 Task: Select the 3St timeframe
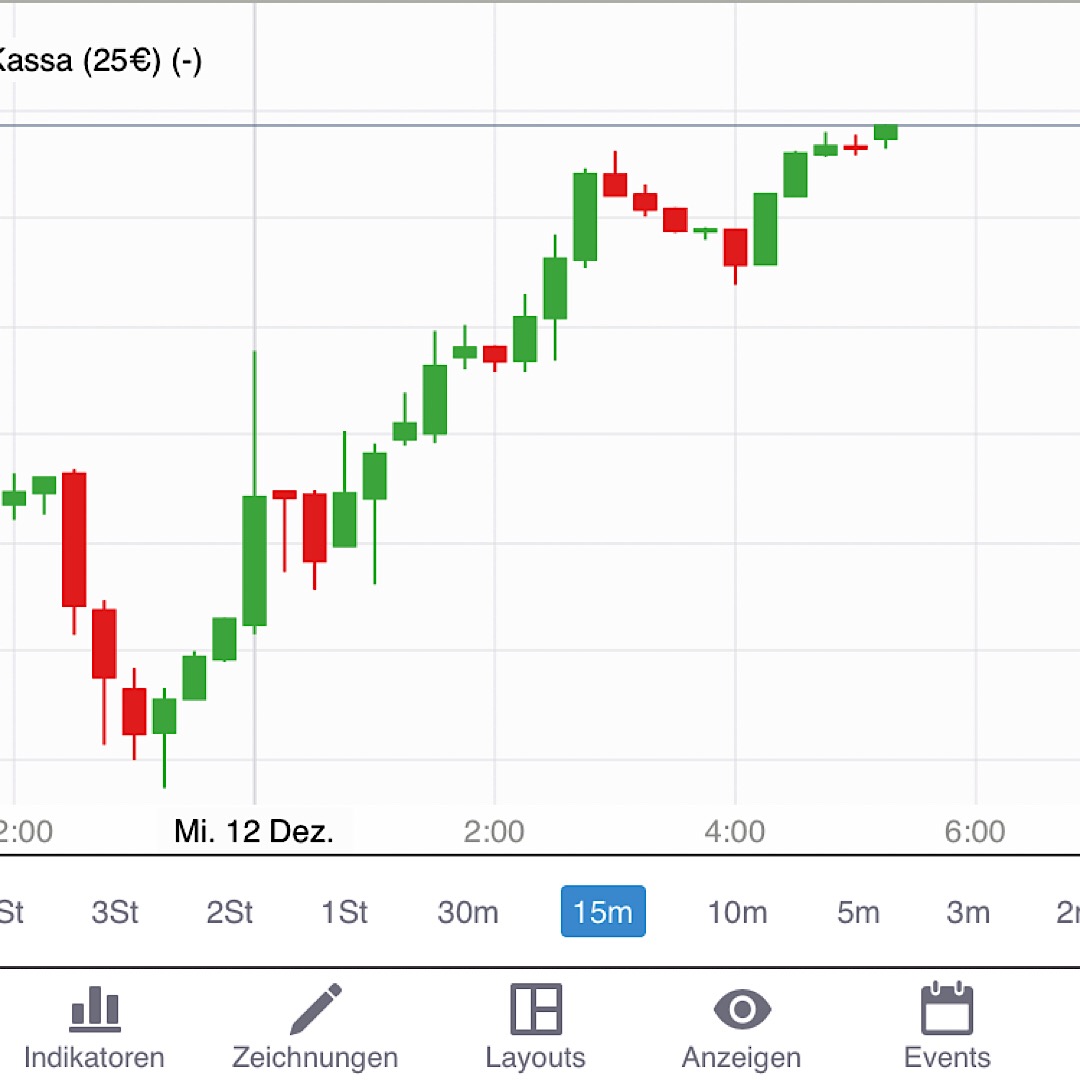[115, 912]
